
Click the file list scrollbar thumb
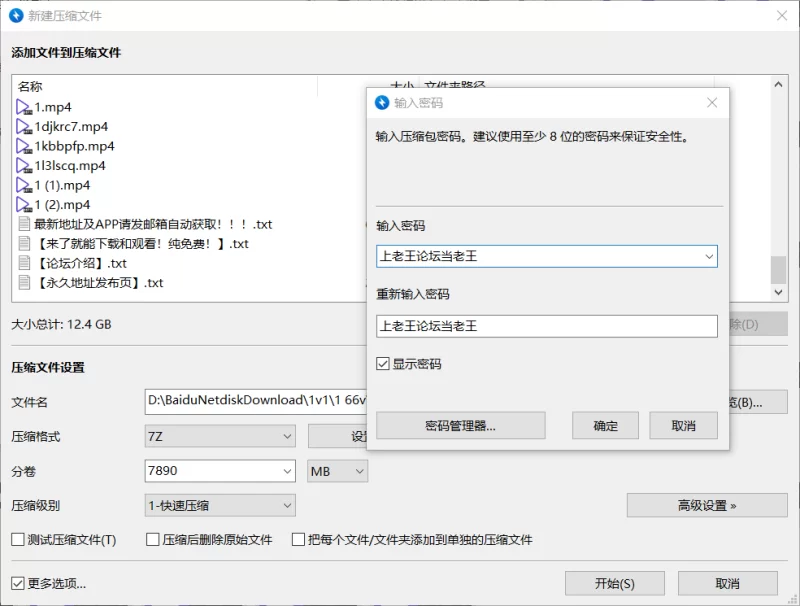pyautogui.click(x=778, y=269)
